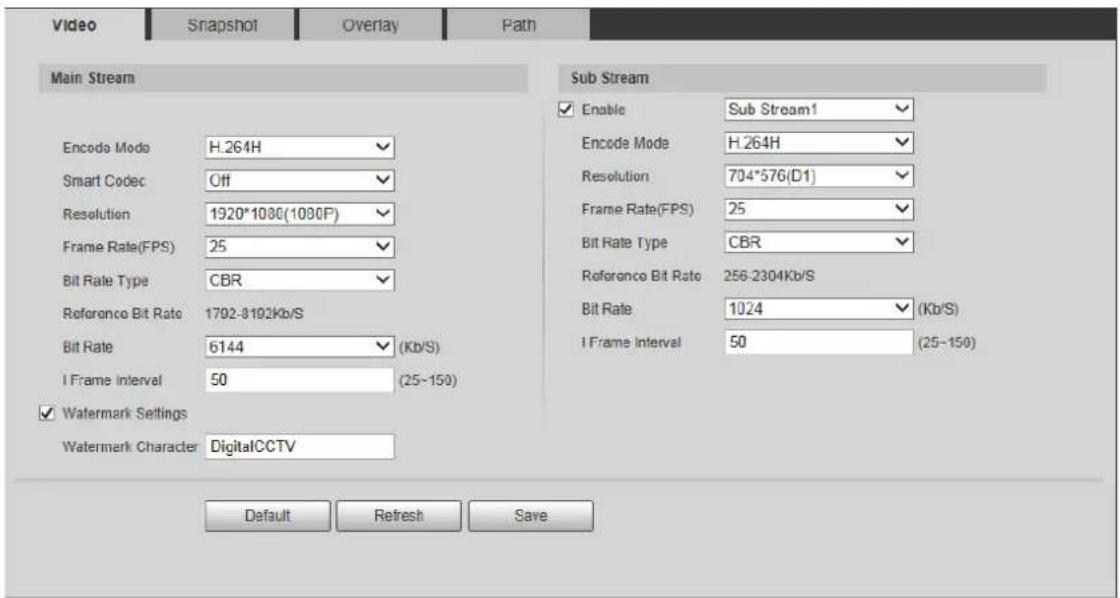Open Sub Stream Encode Mode dropdown

tap(819, 143)
